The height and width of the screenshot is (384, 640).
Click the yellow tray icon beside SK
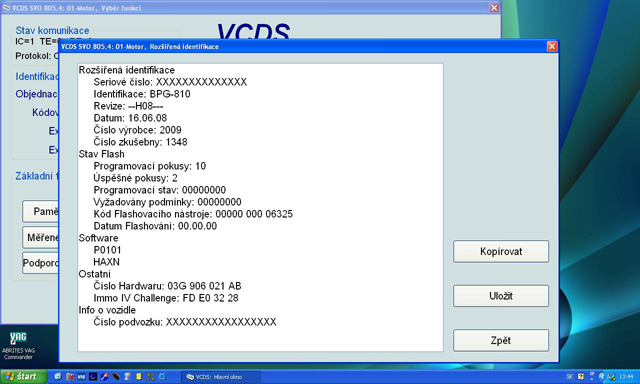click(x=581, y=376)
